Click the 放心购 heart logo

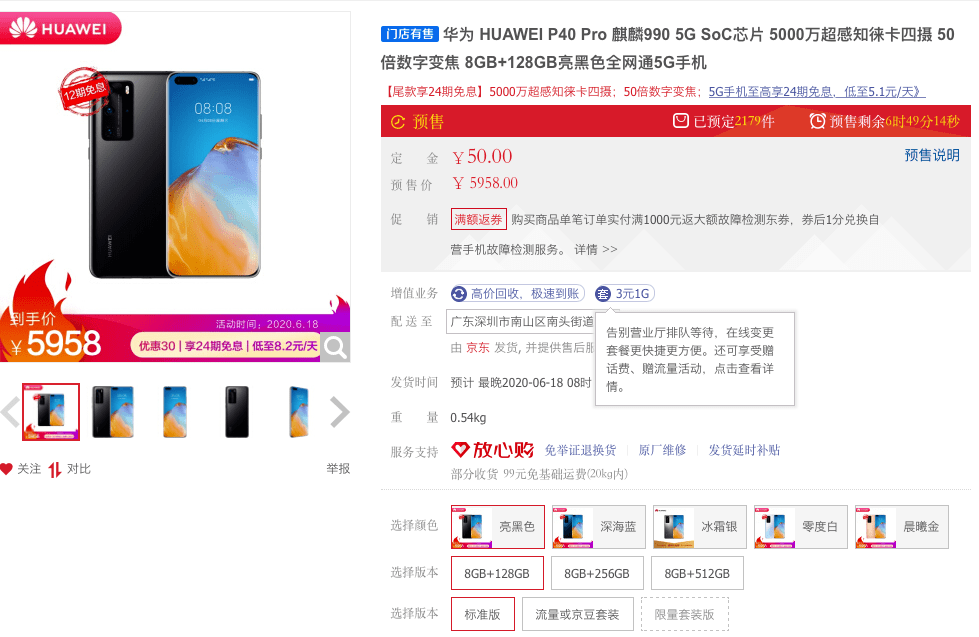click(x=493, y=449)
